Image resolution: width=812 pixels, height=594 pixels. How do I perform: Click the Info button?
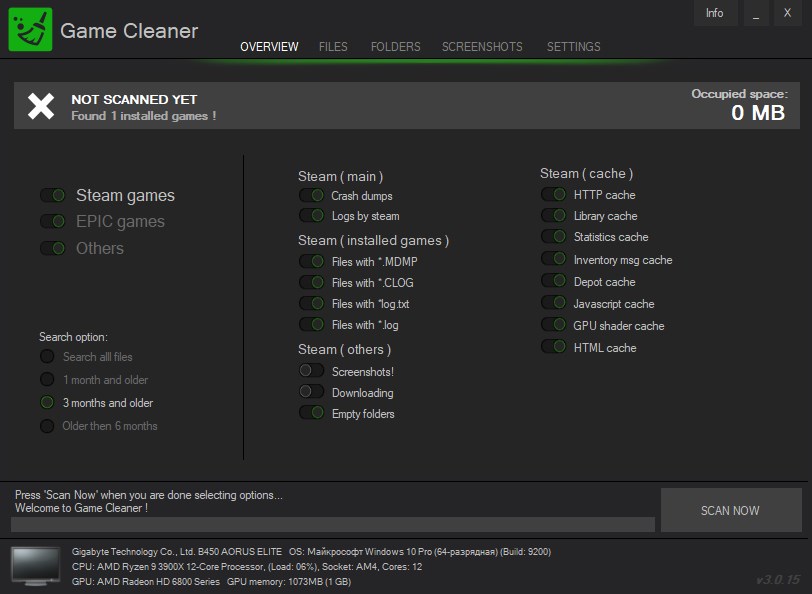[715, 13]
